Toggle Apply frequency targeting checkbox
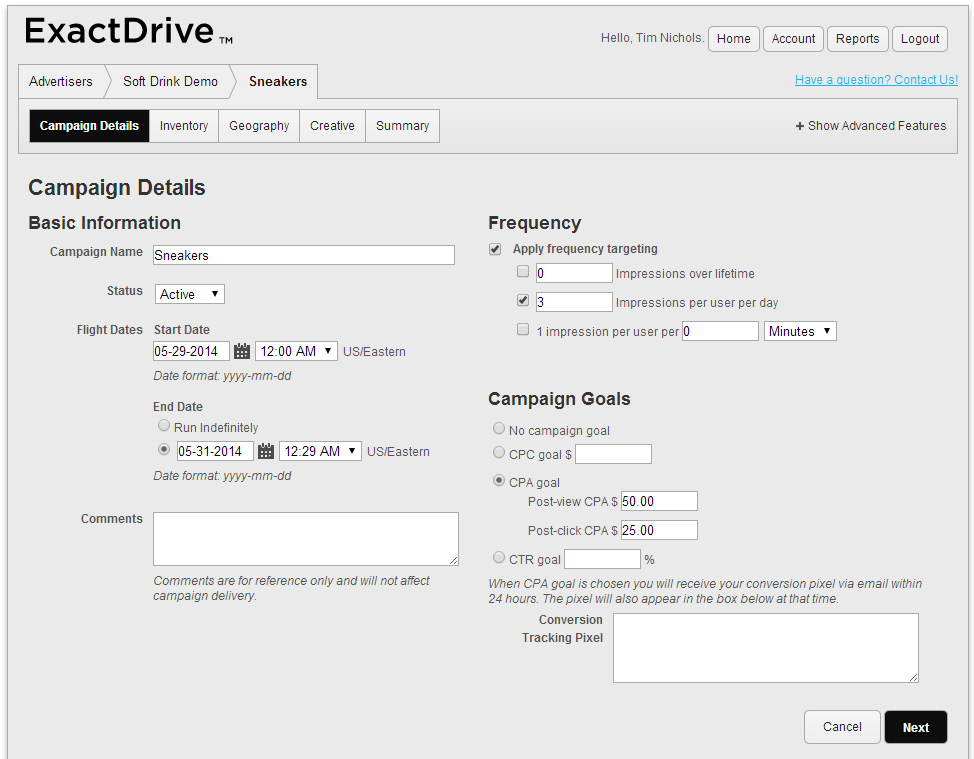974x759 pixels. click(x=495, y=249)
